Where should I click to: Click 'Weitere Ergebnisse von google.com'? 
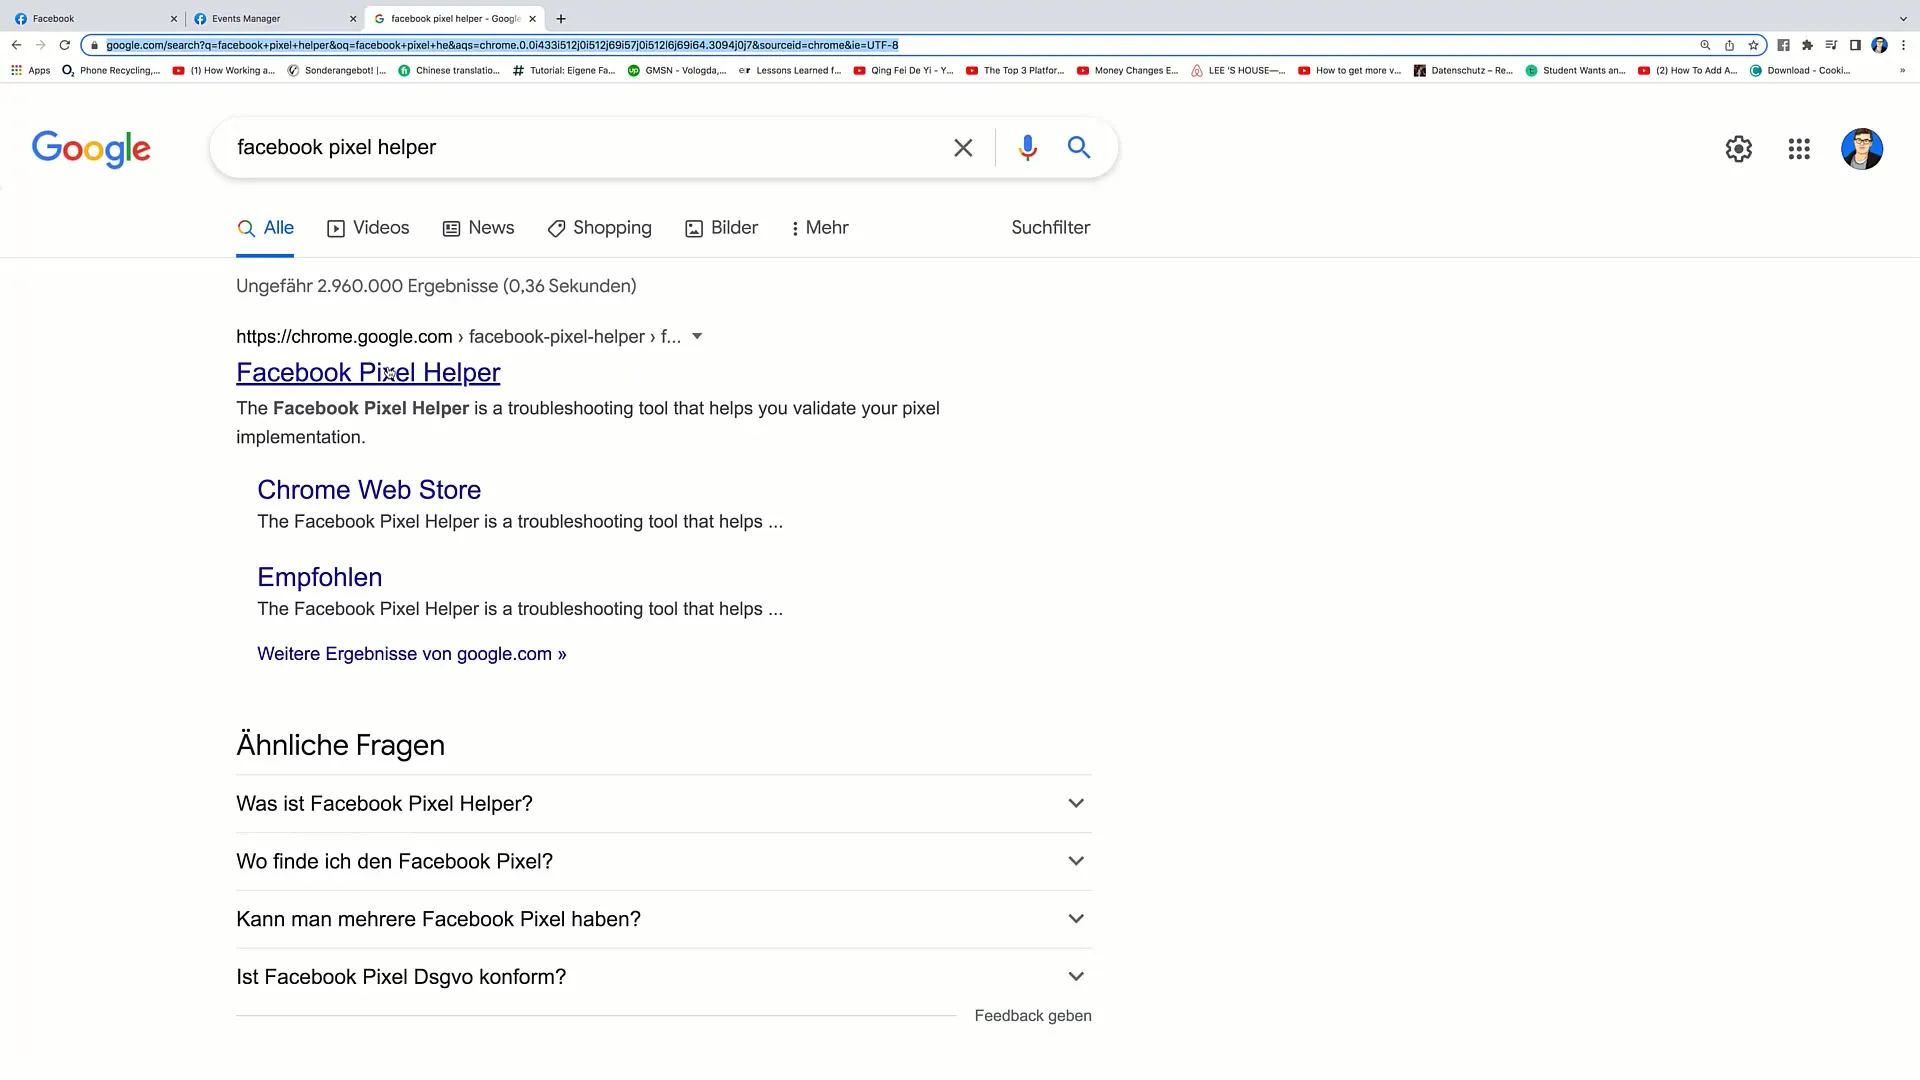[x=411, y=654]
